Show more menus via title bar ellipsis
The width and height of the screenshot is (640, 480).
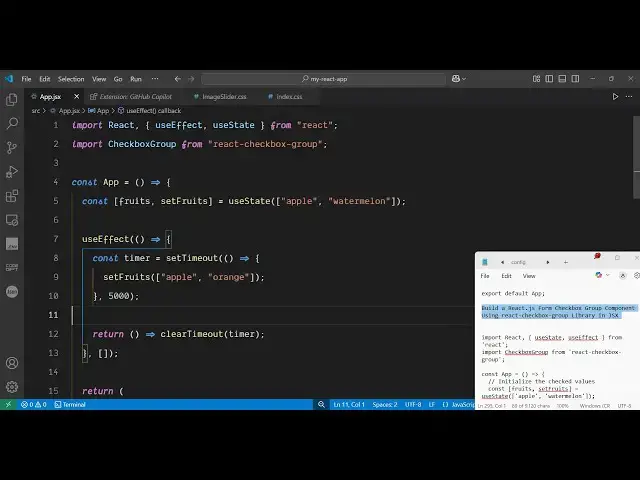(x=155, y=79)
